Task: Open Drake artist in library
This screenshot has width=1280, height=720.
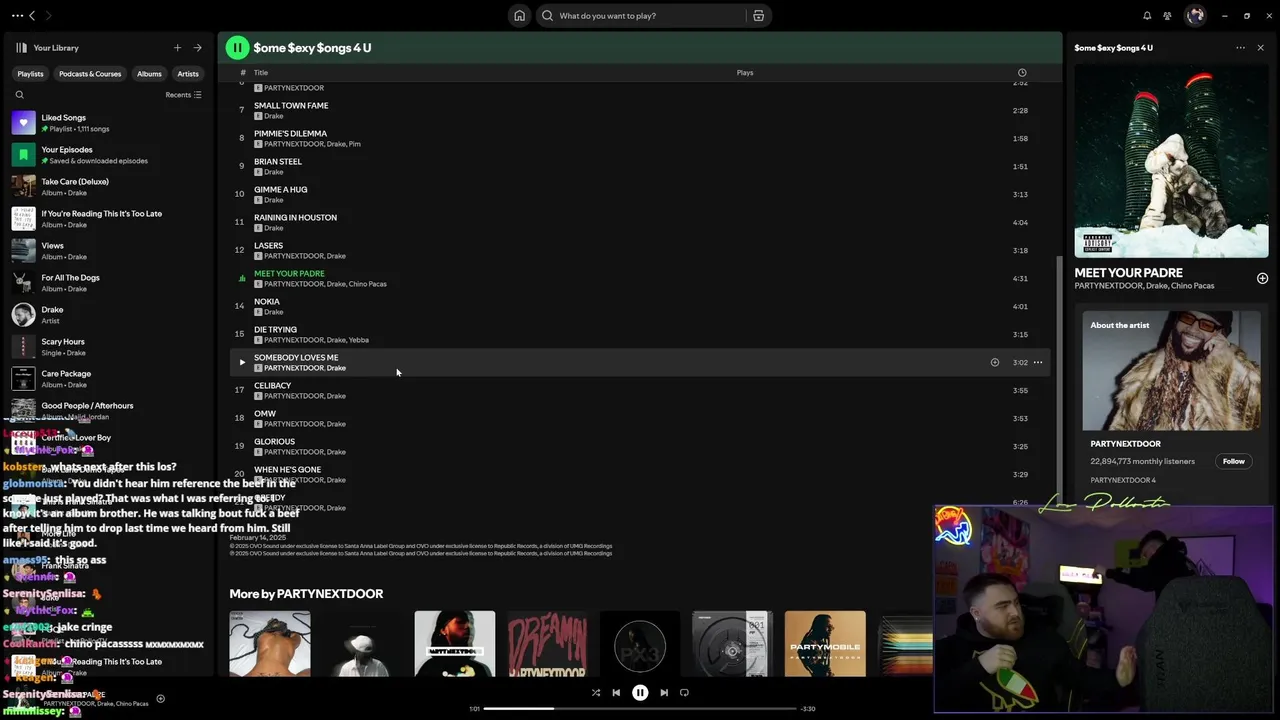Action: pyautogui.click(x=108, y=315)
